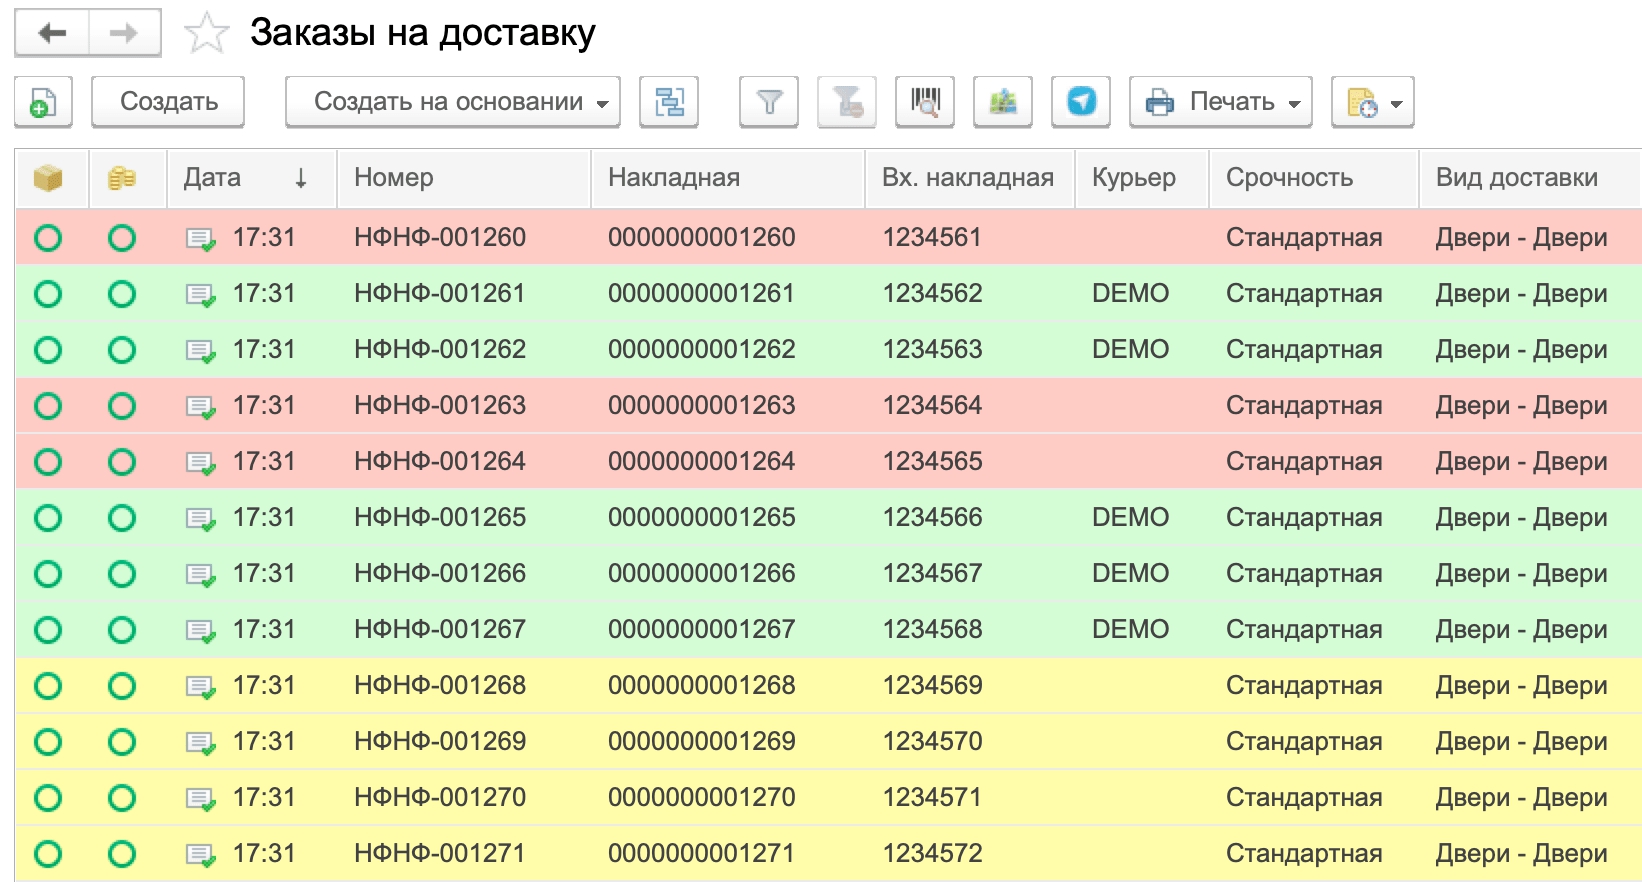The image size is (1642, 882).
Task: Click the Вх. накладная column header
Action: [970, 178]
